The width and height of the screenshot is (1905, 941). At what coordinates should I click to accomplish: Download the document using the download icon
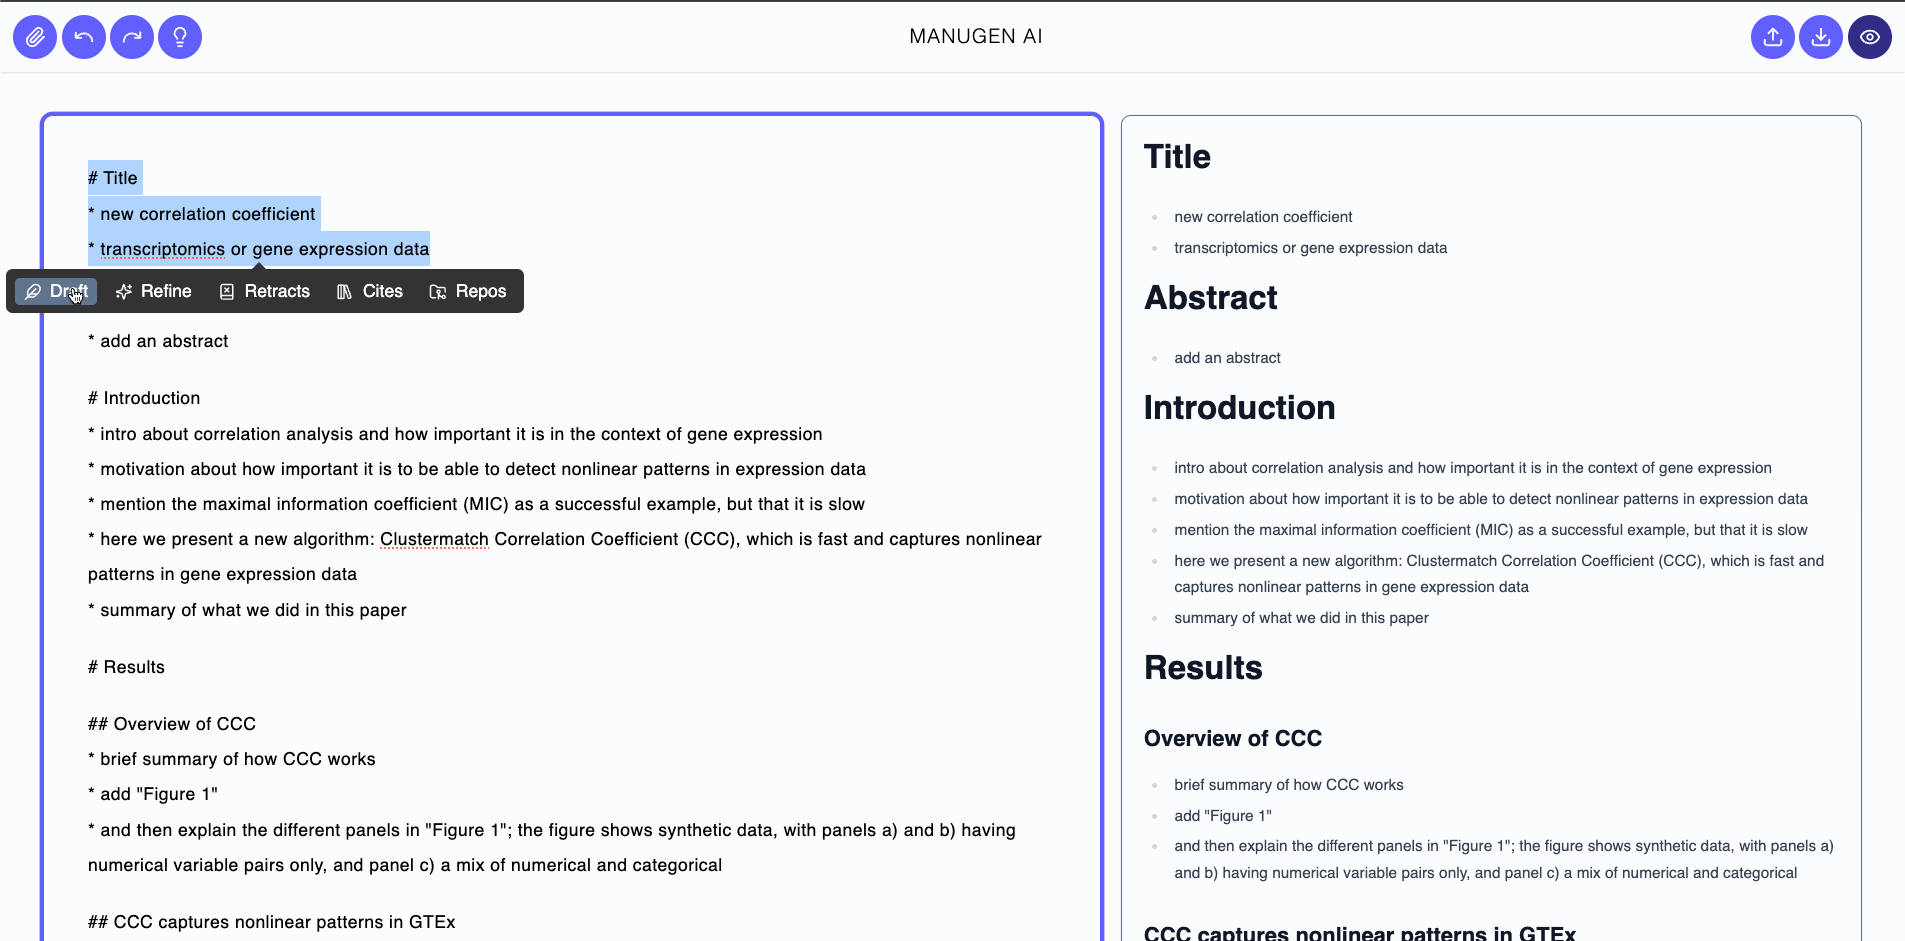pyautogui.click(x=1821, y=37)
